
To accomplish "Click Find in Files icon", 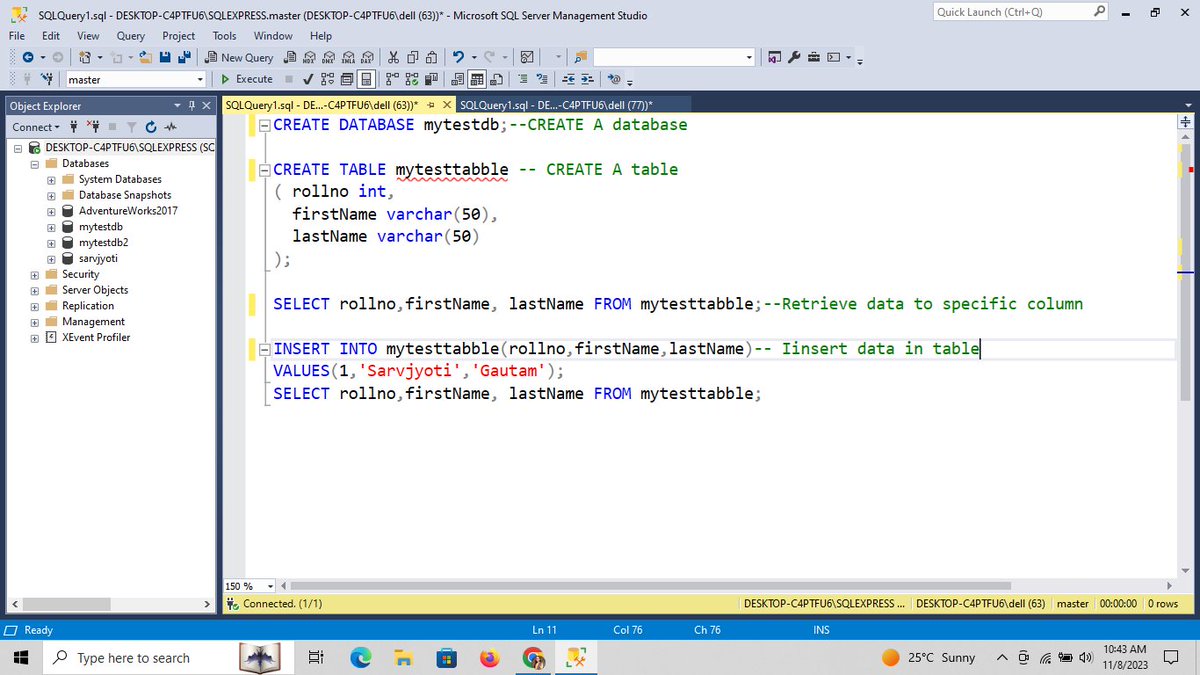I will pos(581,58).
